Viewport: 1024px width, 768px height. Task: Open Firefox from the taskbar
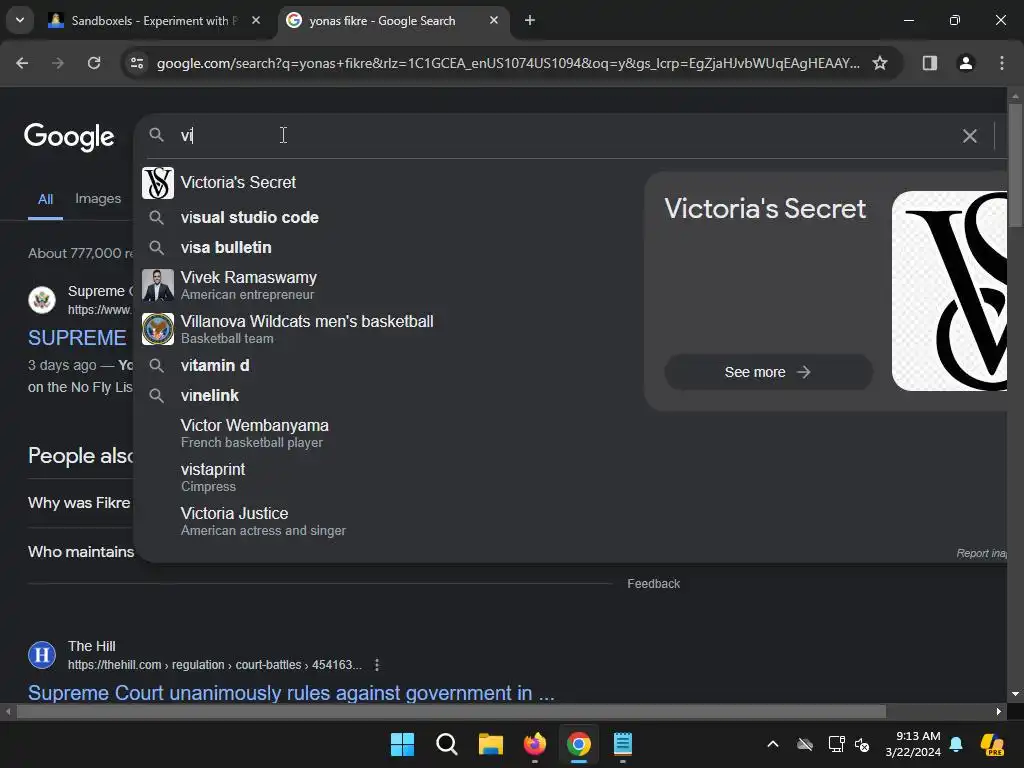point(535,744)
